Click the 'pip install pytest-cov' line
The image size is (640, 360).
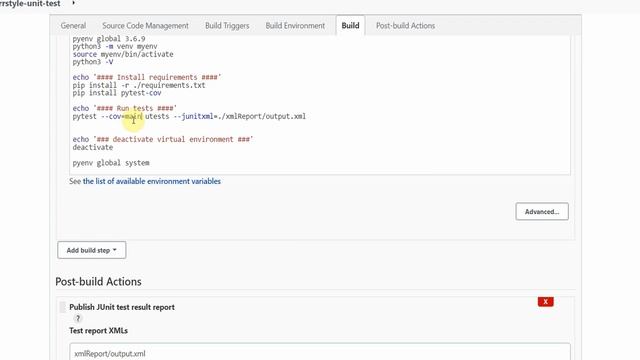point(117,93)
